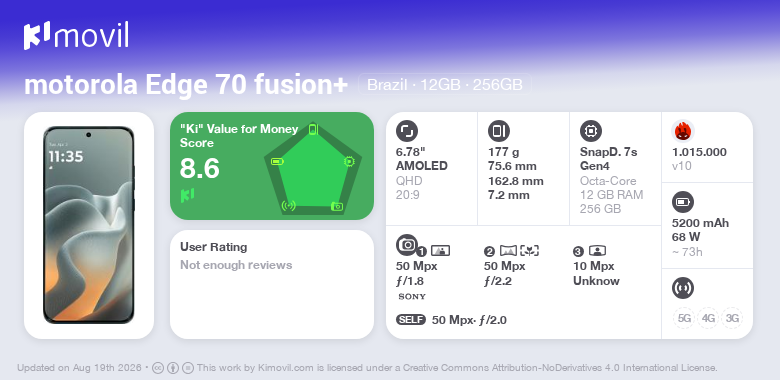The height and width of the screenshot is (380, 780).
Task: Select the 4G network badge
Action: pyautogui.click(x=708, y=318)
